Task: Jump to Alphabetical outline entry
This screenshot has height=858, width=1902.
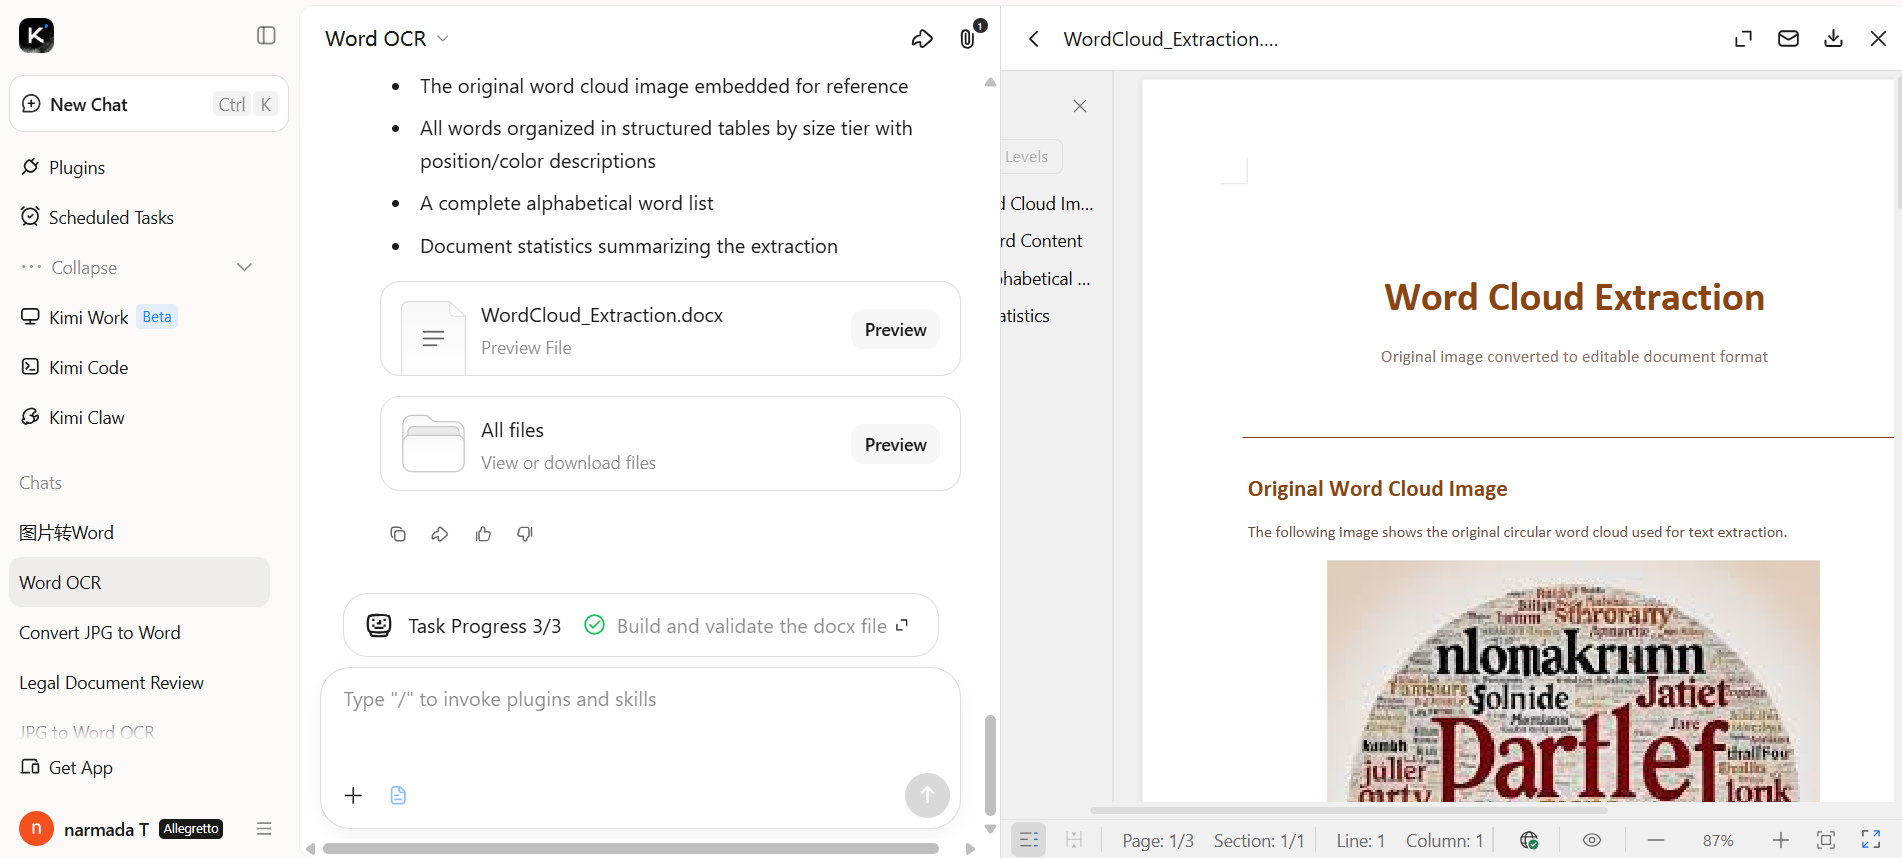Action: (1046, 279)
